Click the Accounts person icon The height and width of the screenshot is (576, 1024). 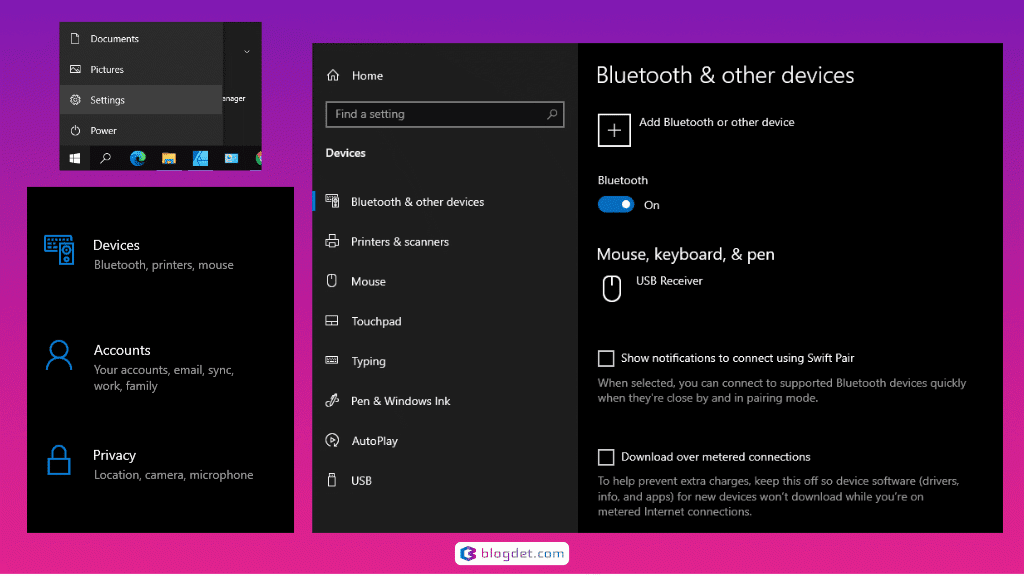59,355
